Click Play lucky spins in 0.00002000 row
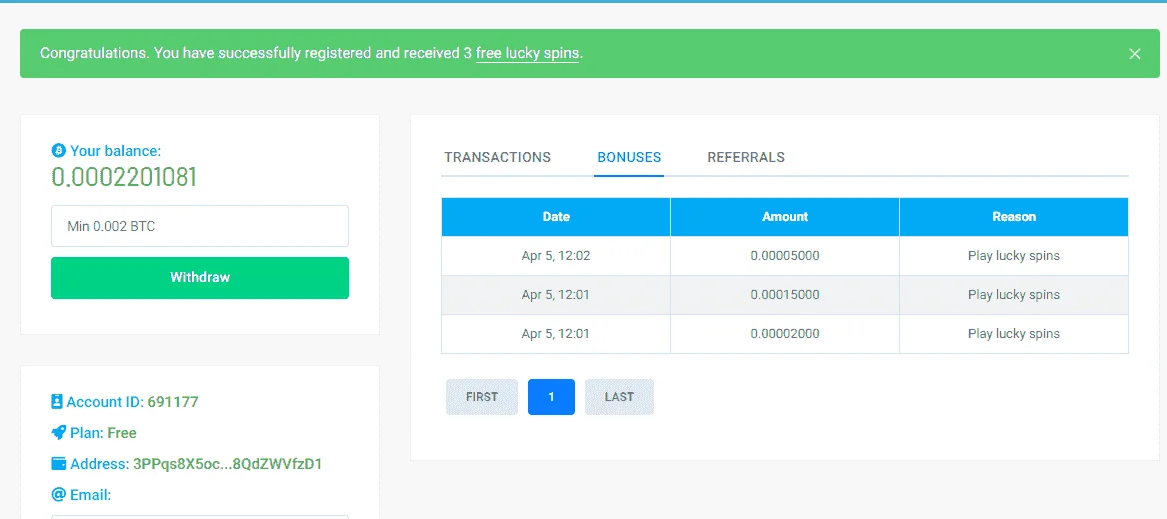The image size is (1167, 519). pos(1014,334)
